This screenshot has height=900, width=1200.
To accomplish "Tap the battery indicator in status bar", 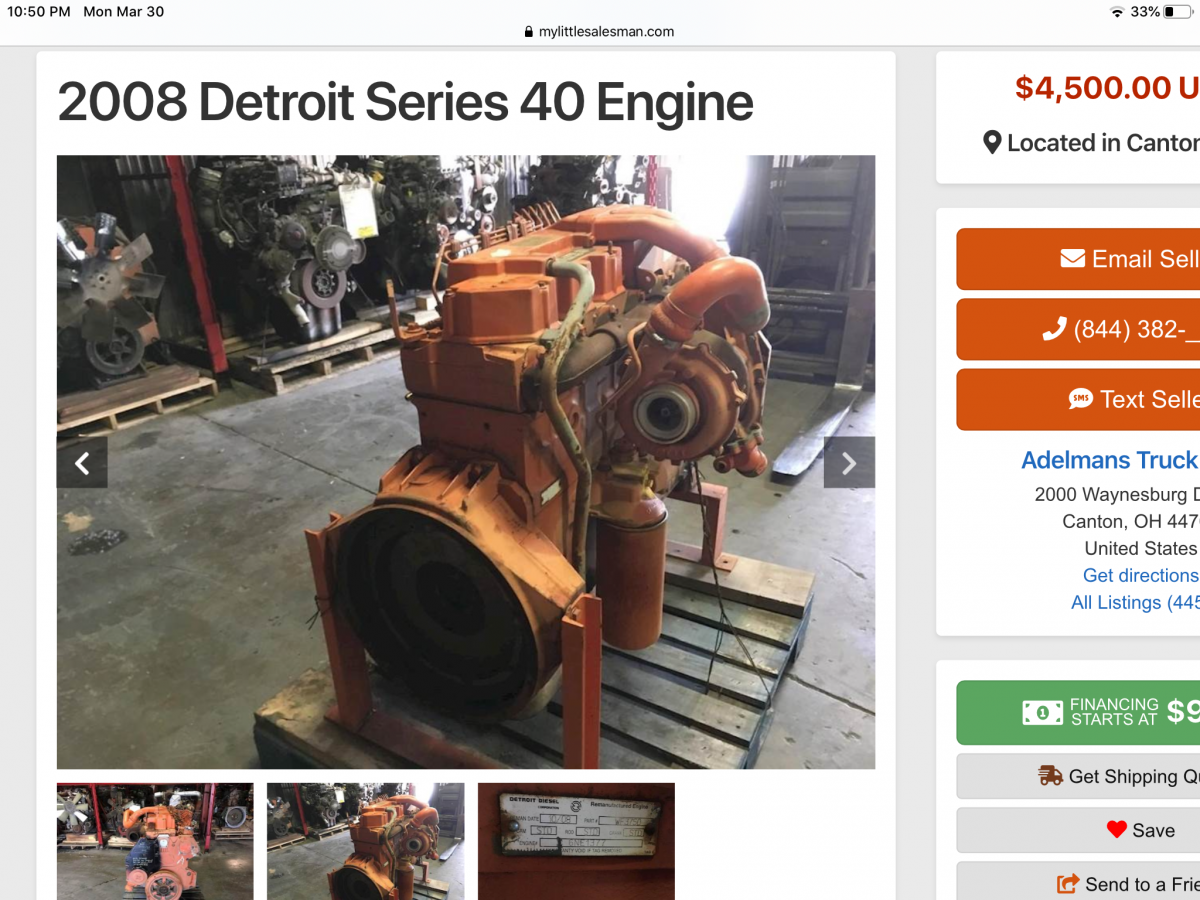I will coord(1178,12).
